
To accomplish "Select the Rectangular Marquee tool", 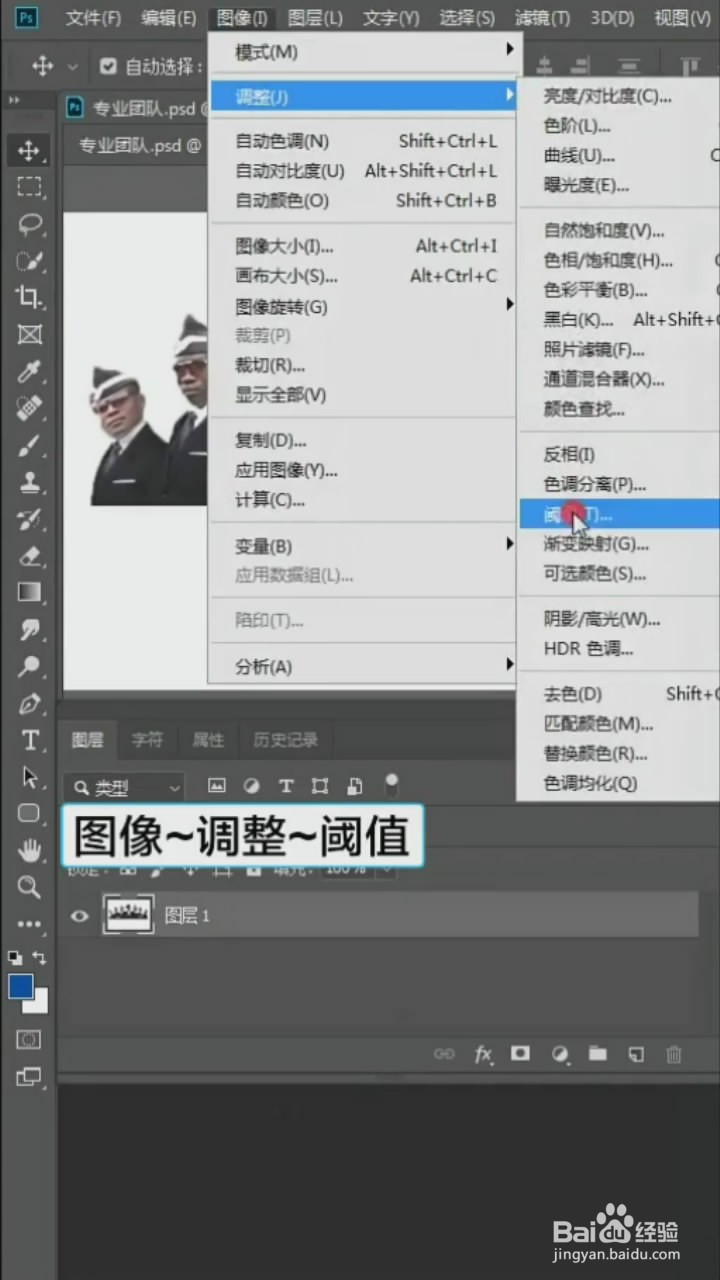I will [29, 187].
